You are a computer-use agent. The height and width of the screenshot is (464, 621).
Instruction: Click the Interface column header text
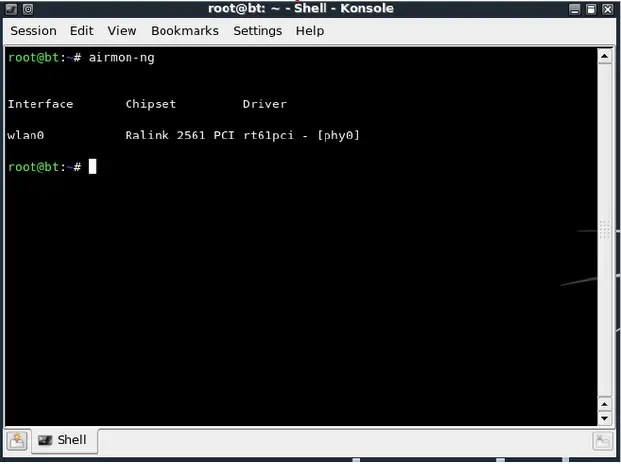(40, 104)
